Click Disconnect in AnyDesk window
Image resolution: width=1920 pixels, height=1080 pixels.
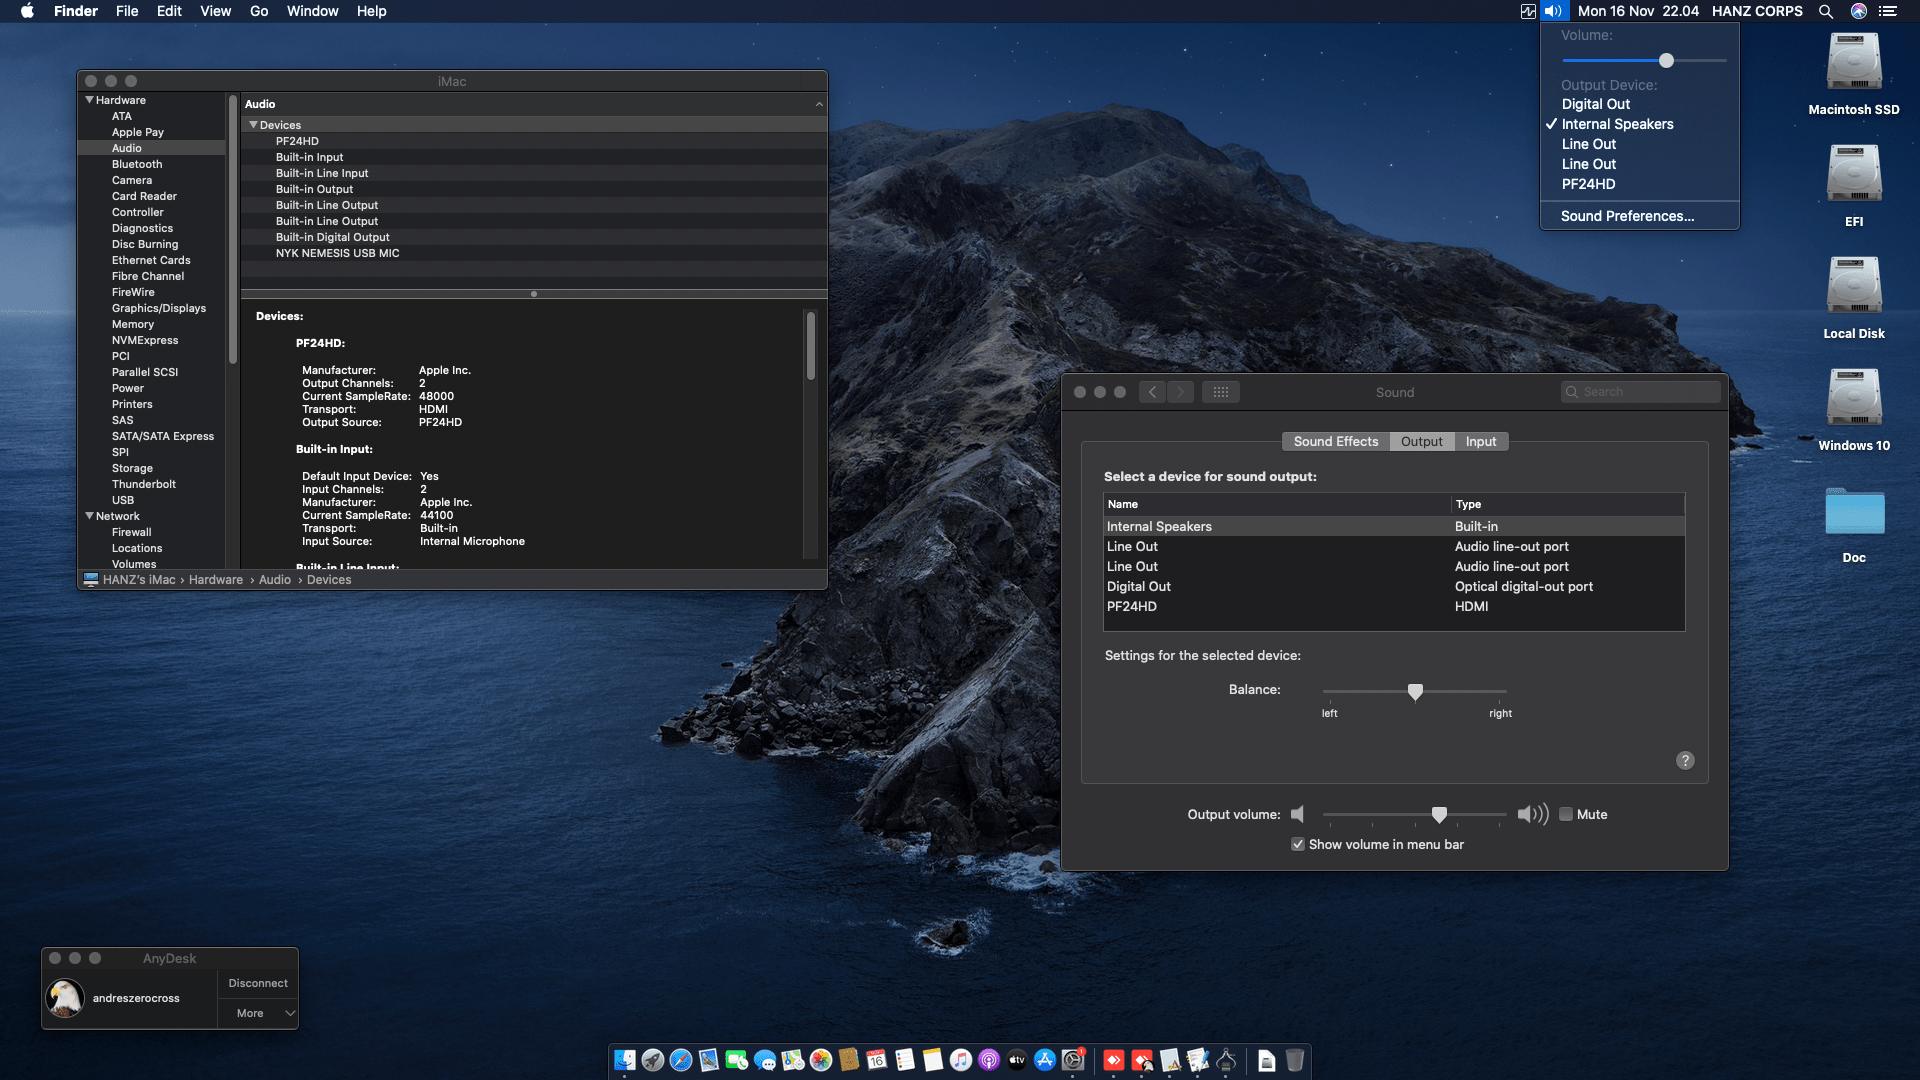pos(258,983)
